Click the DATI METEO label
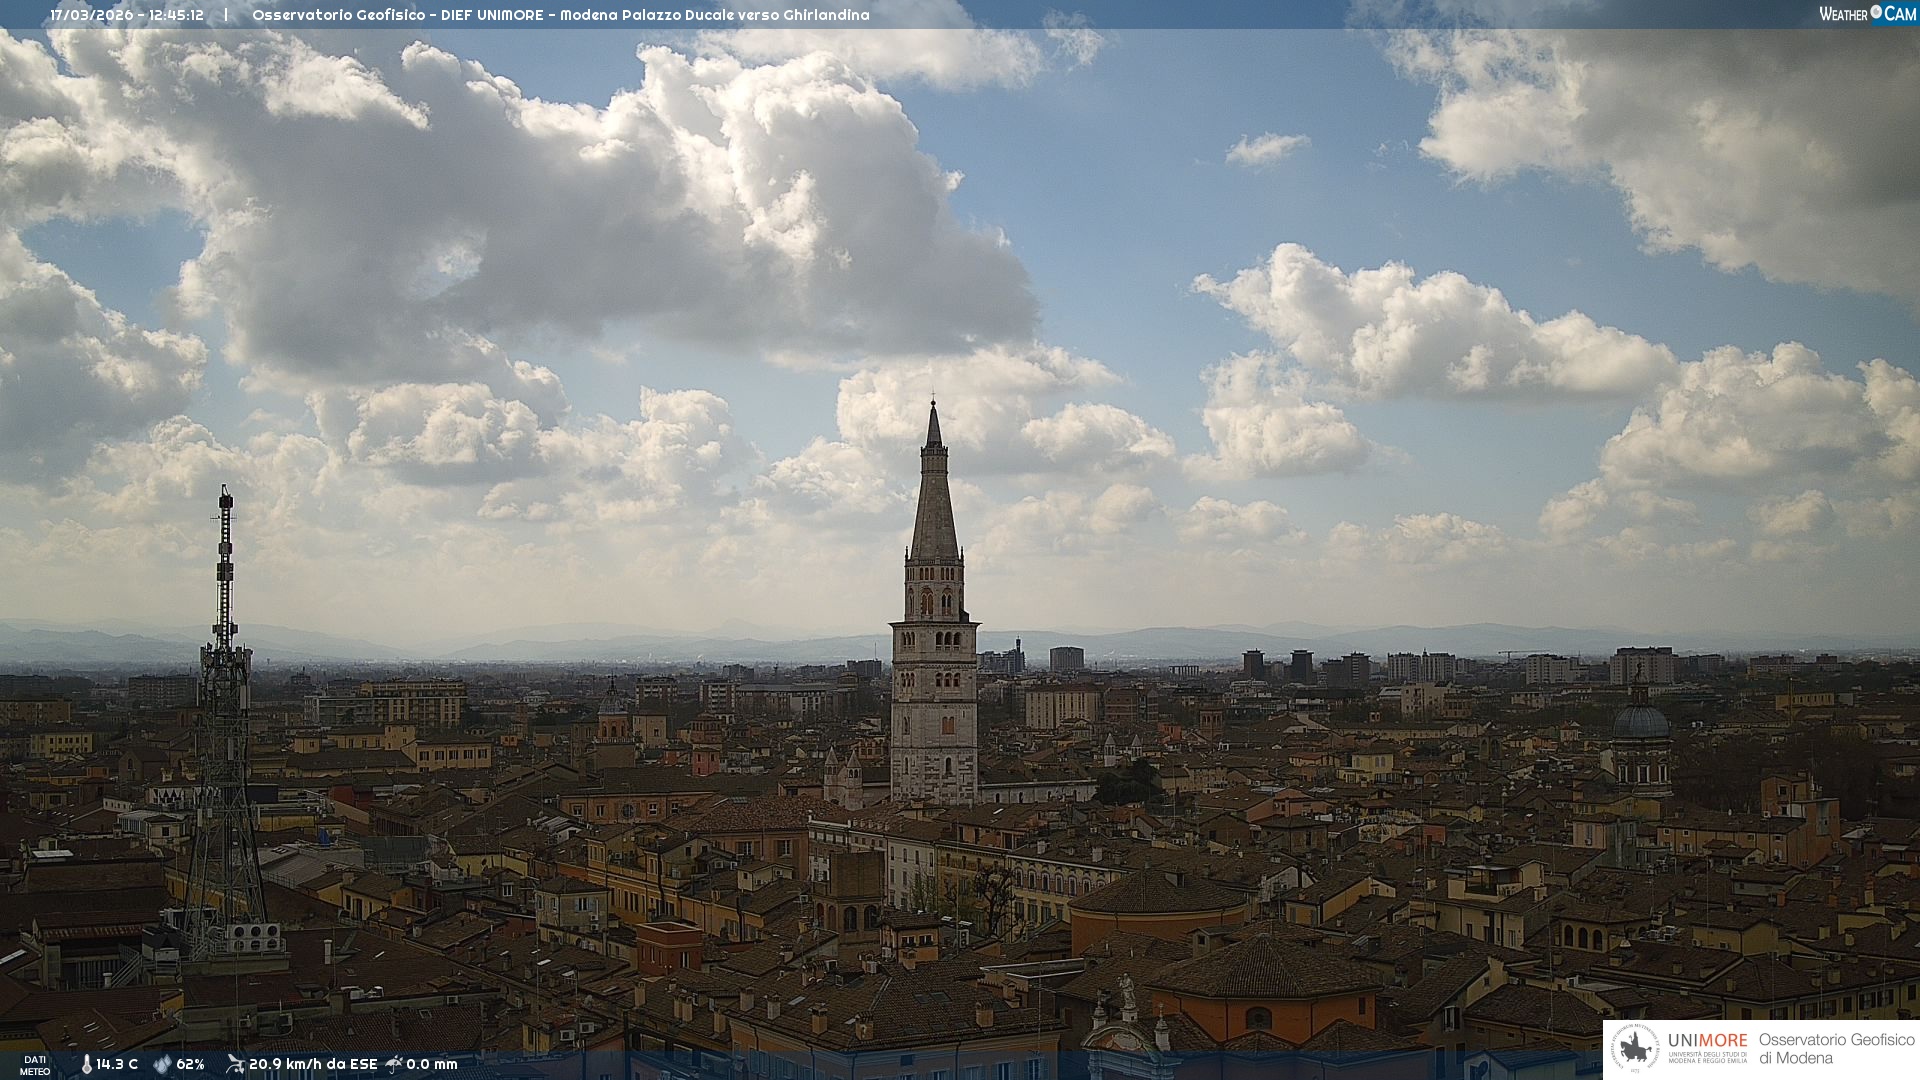This screenshot has width=1920, height=1080. tap(35, 1065)
